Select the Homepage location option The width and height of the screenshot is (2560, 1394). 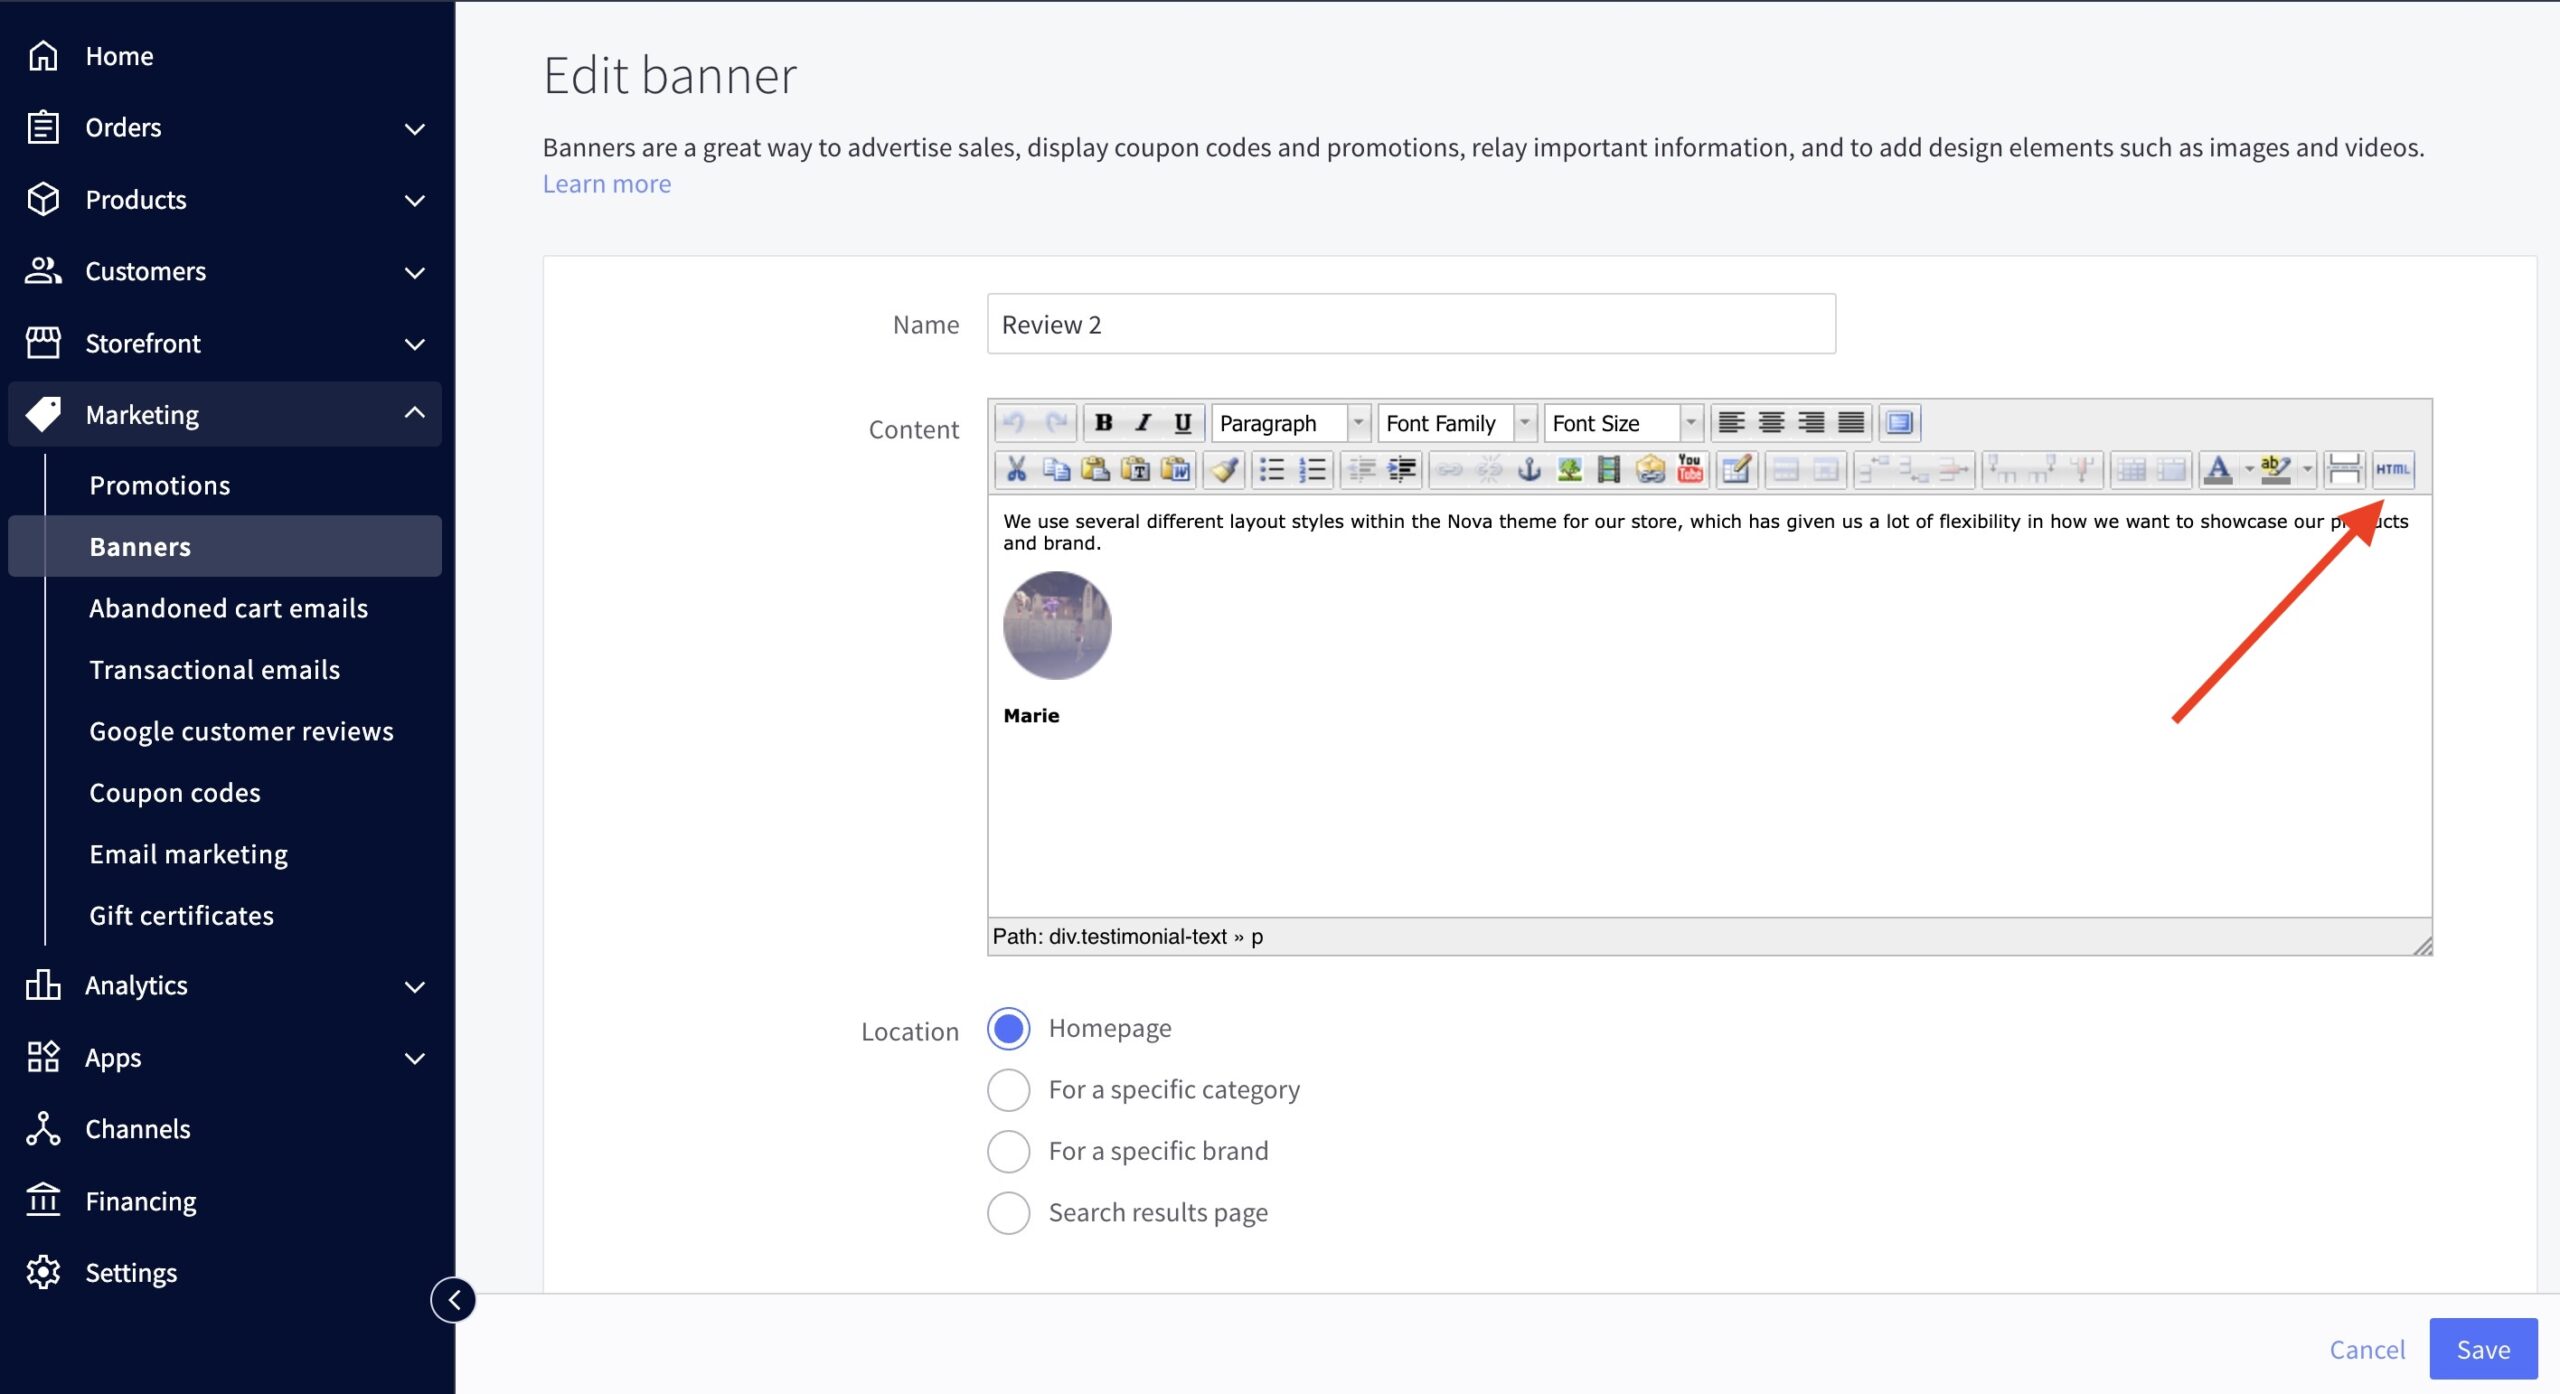tap(1008, 1028)
